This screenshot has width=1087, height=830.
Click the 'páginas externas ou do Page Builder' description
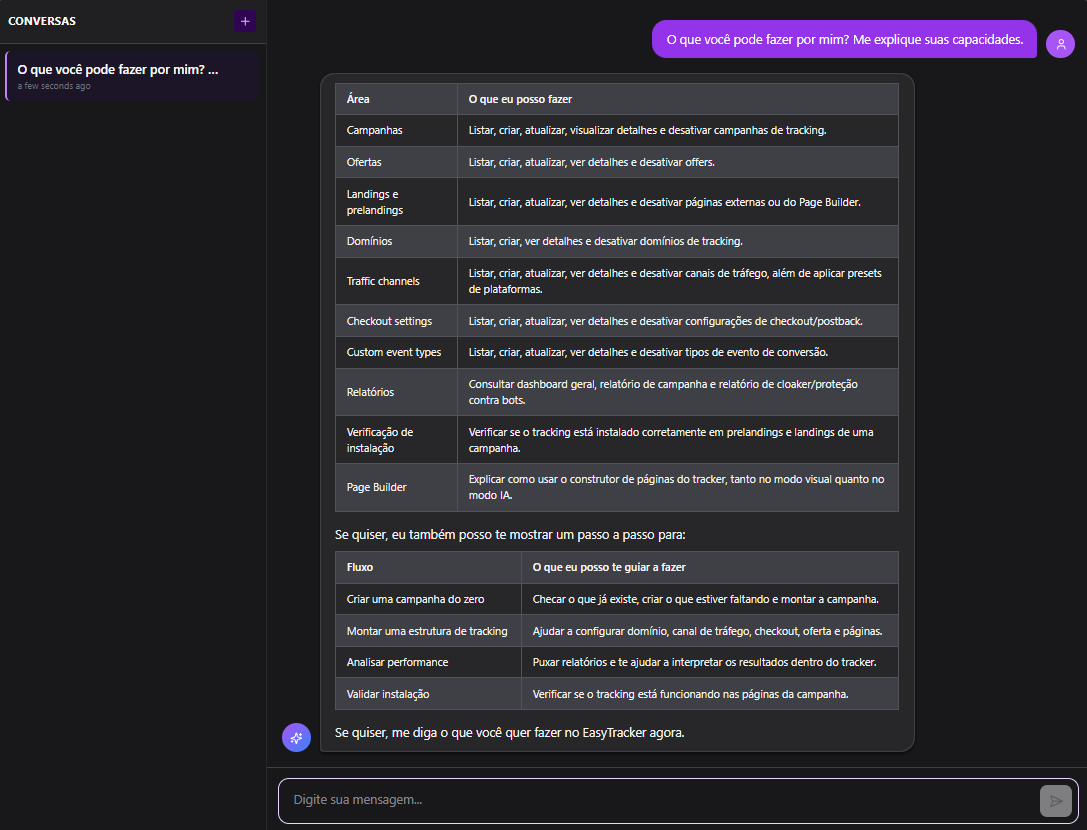[677, 202]
